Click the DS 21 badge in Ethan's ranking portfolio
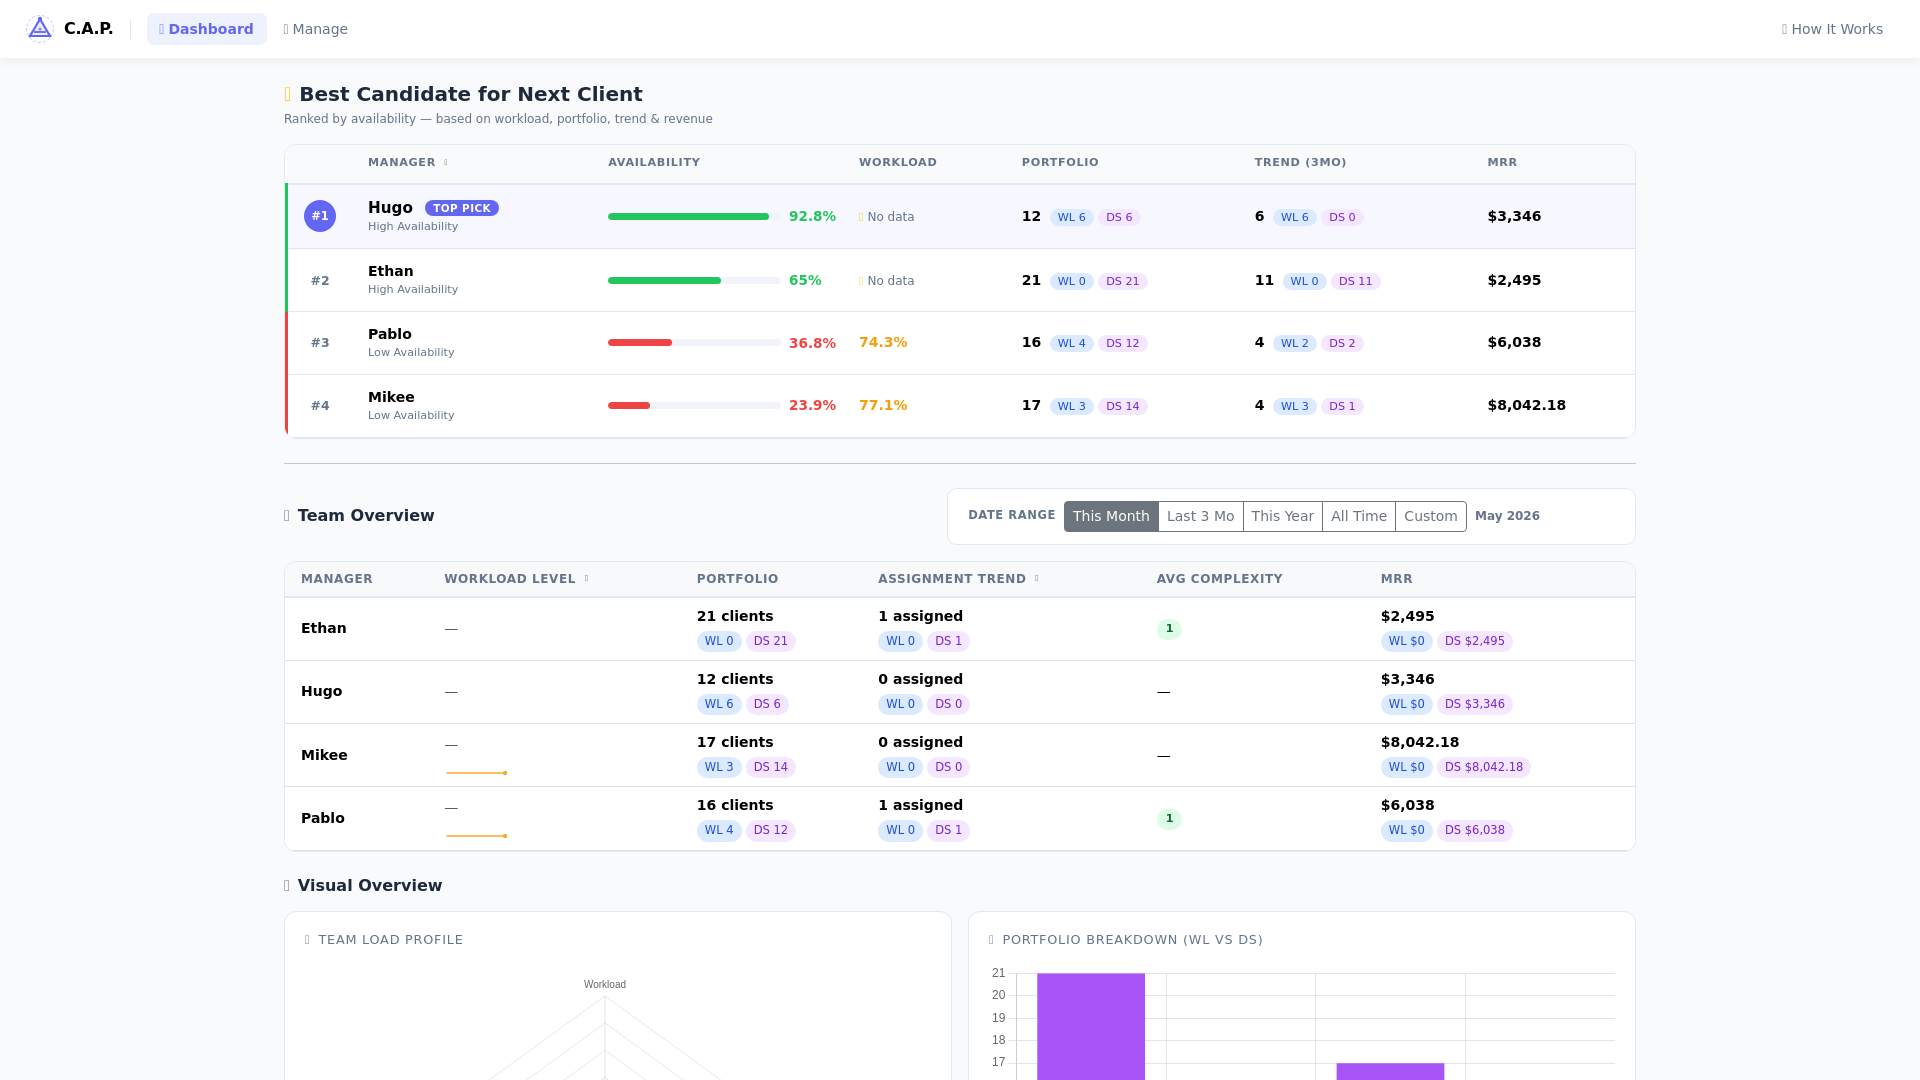 coord(1122,281)
